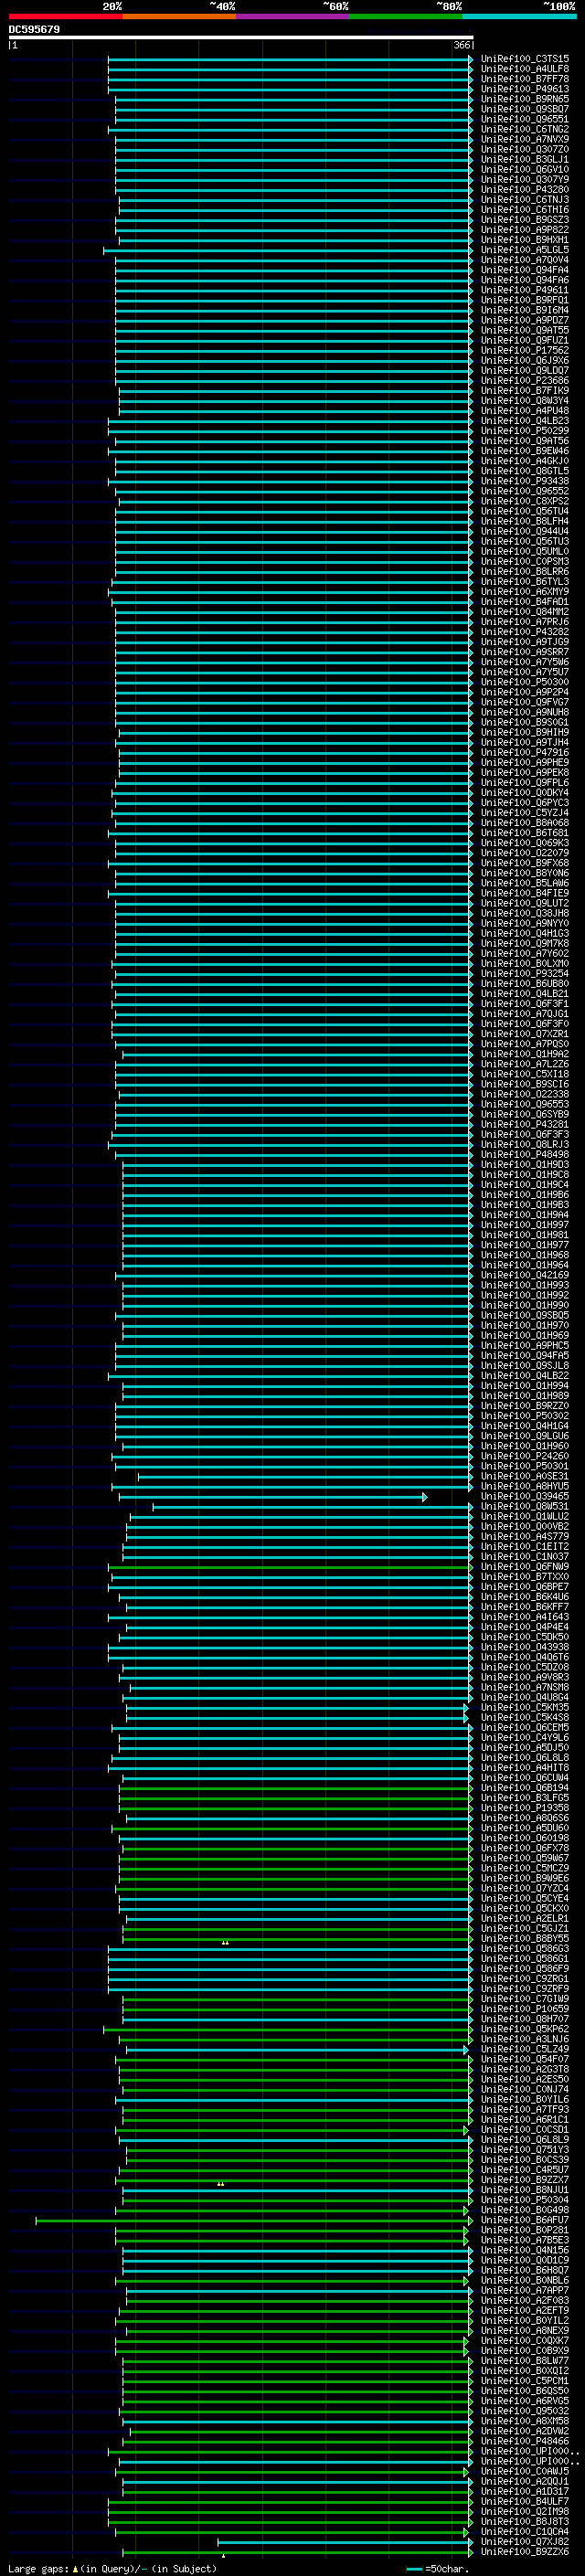Select the UniRef100_A7NVX9 label
Screen dimensions: 585x2576
[x=525, y=139]
